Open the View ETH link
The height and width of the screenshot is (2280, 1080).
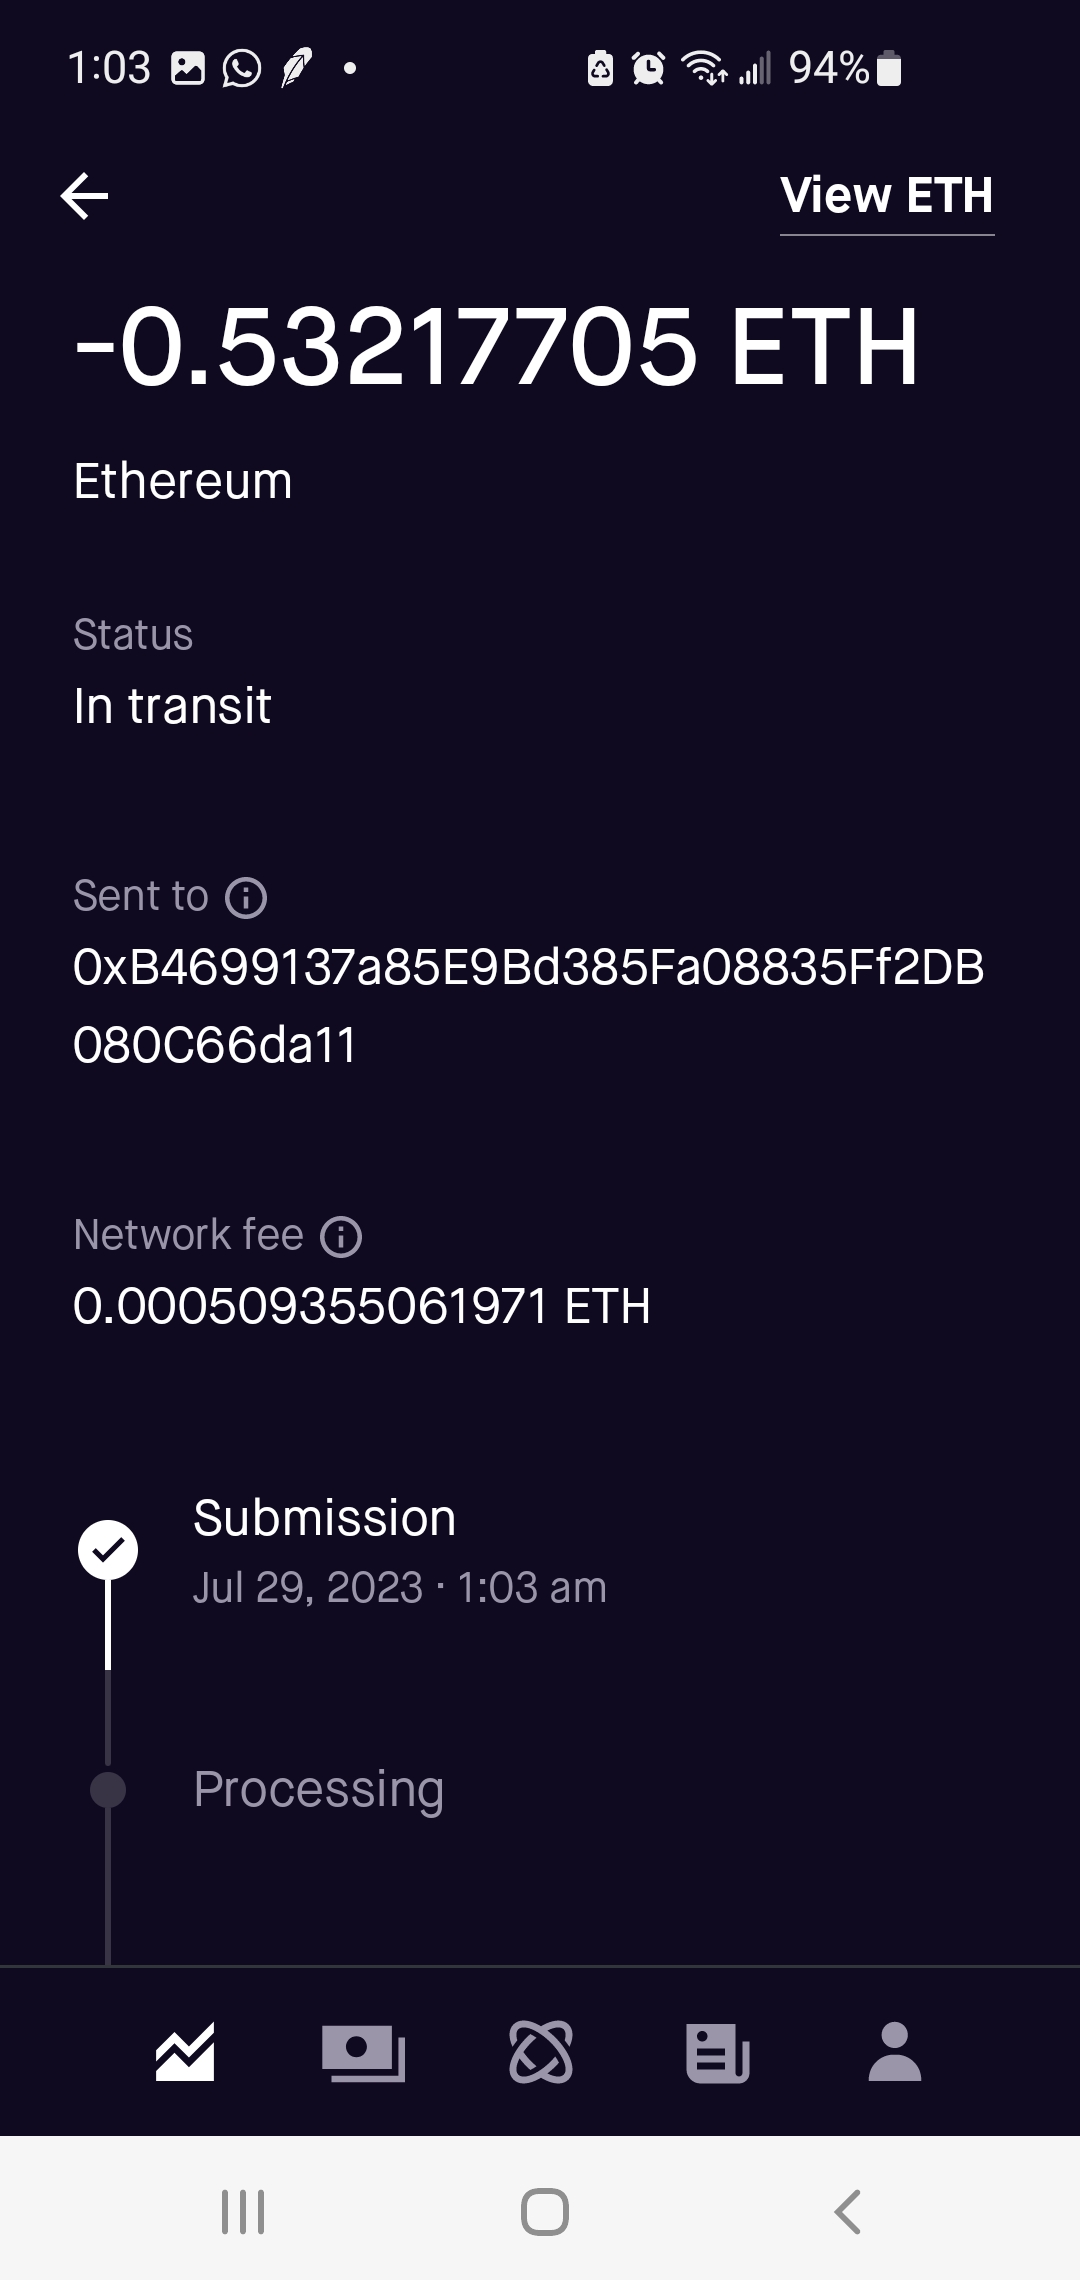click(886, 196)
